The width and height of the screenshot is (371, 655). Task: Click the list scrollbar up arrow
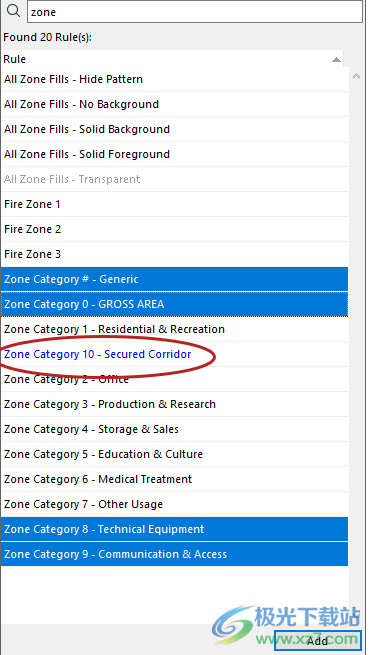click(356, 76)
